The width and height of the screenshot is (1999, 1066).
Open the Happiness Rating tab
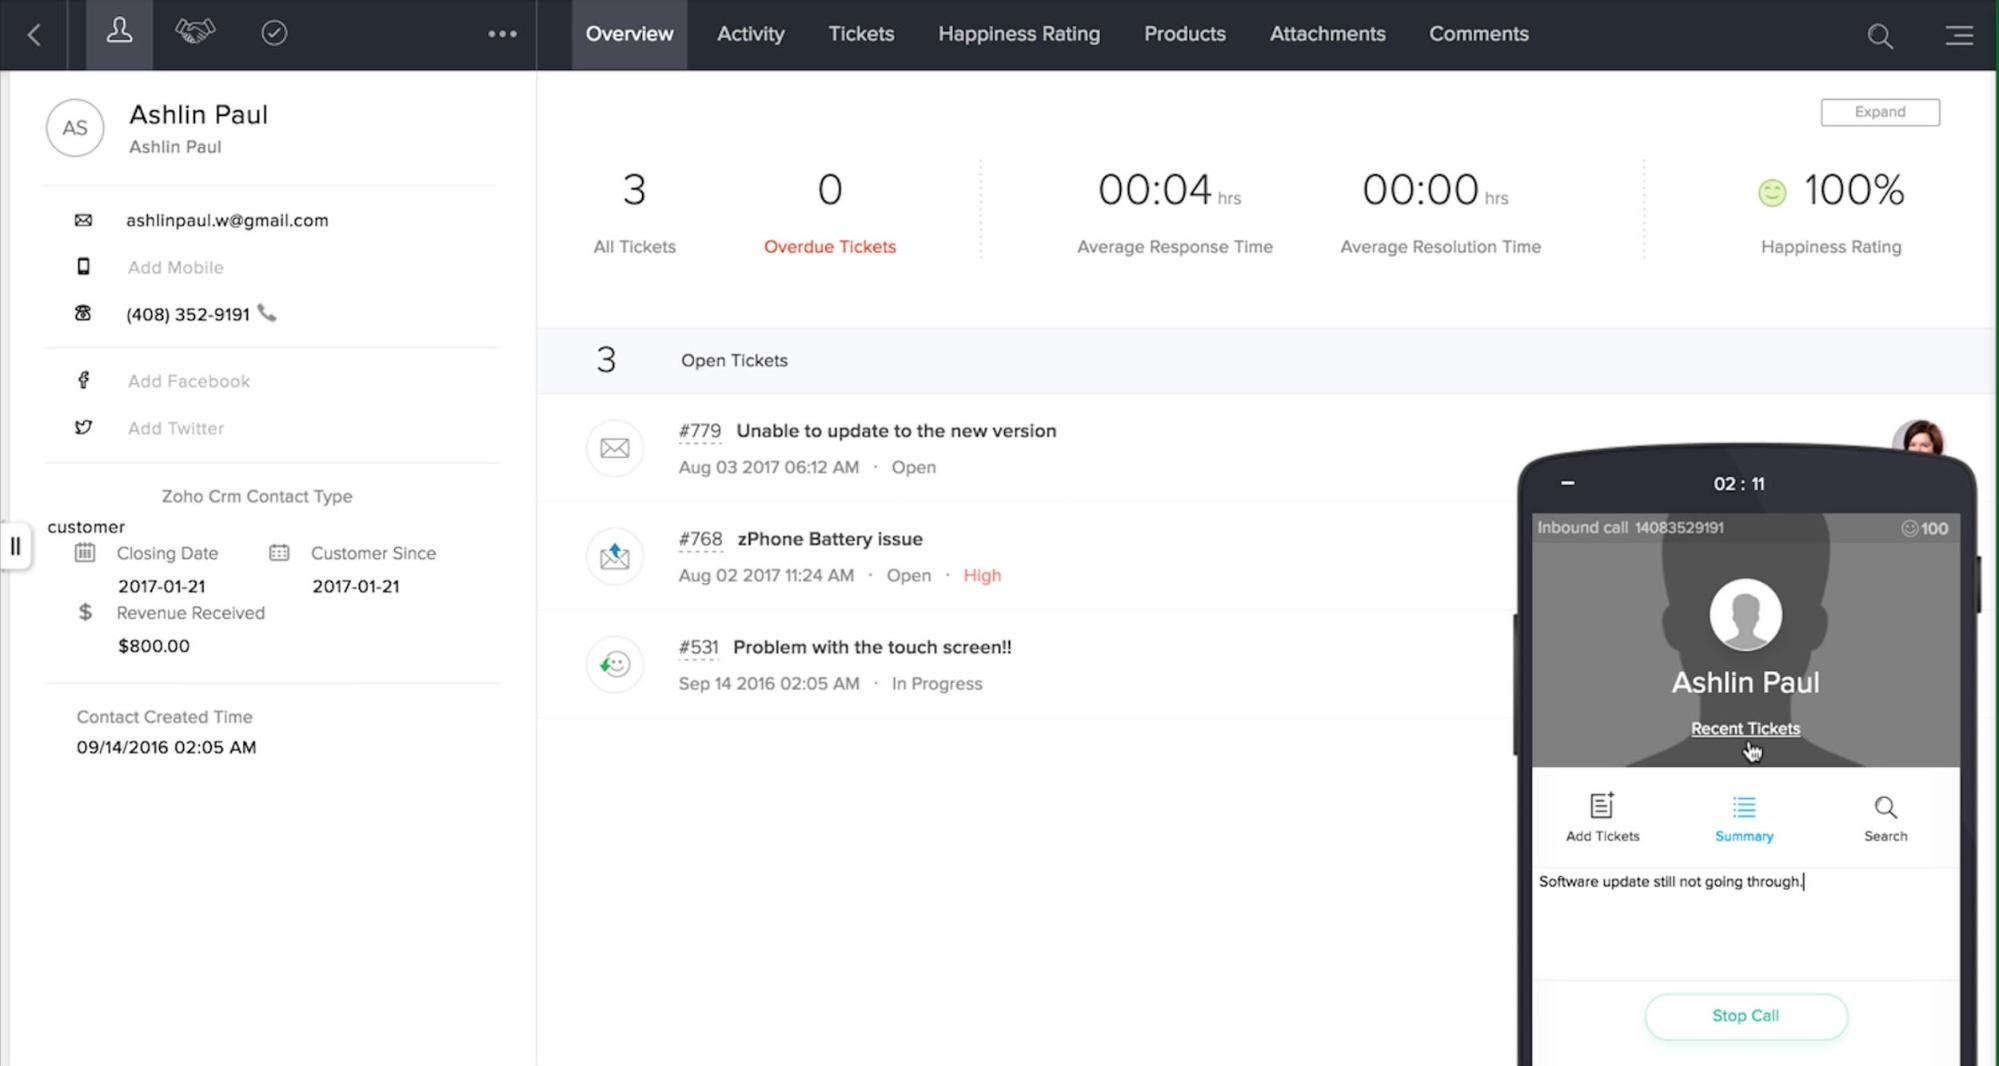point(1018,34)
